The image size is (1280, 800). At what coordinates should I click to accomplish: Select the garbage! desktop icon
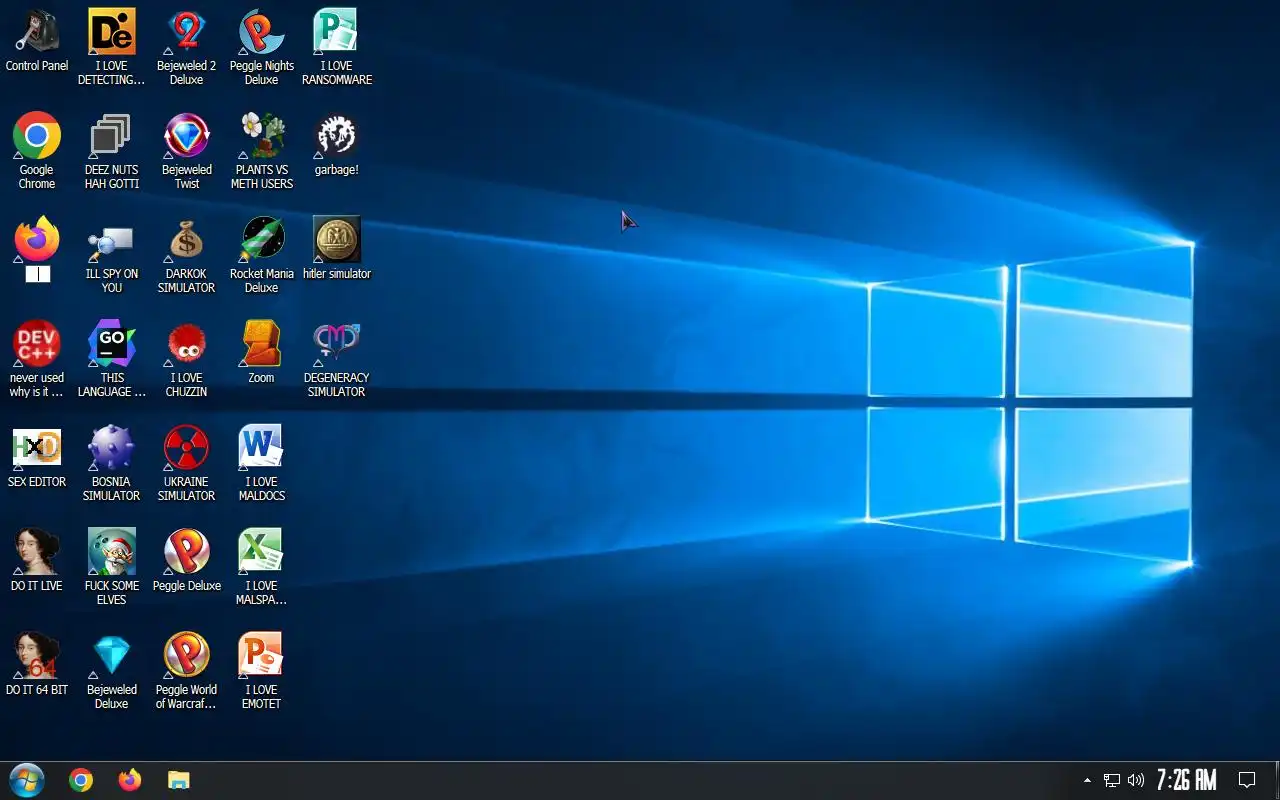337,136
